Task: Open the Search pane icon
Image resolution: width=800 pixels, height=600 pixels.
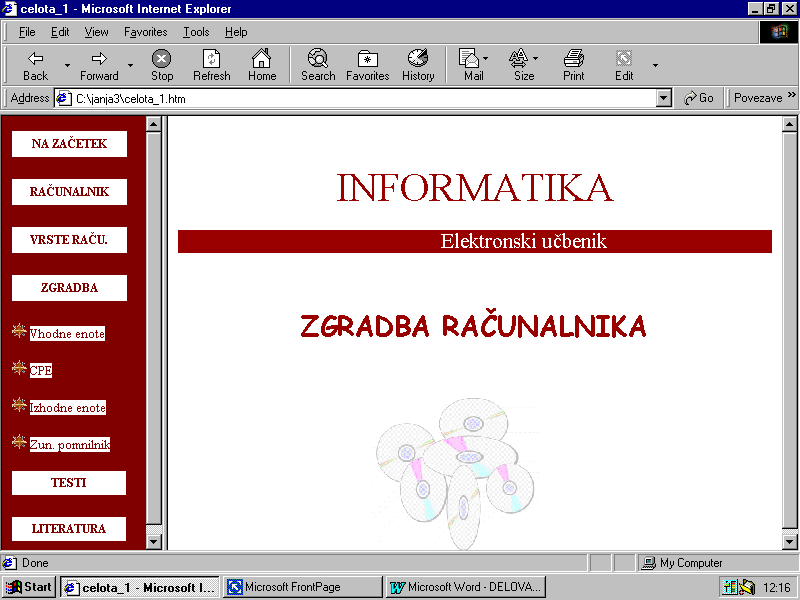Action: pyautogui.click(x=318, y=59)
